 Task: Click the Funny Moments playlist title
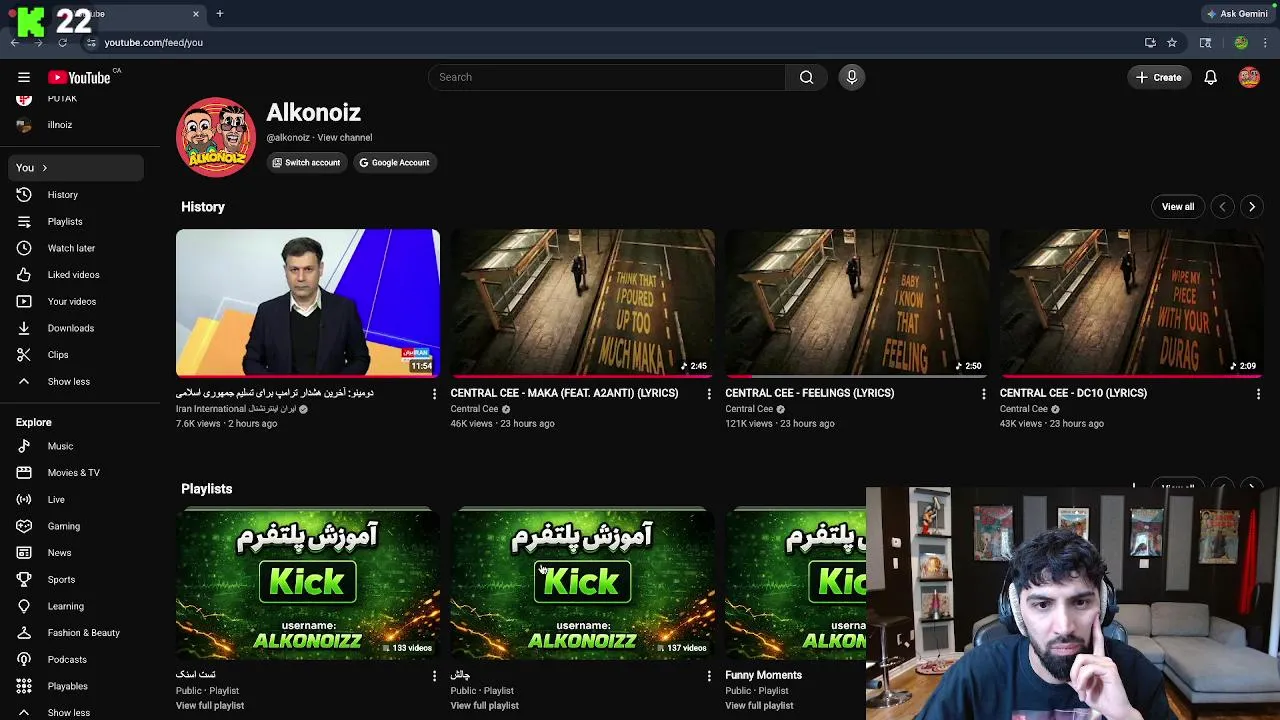763,675
